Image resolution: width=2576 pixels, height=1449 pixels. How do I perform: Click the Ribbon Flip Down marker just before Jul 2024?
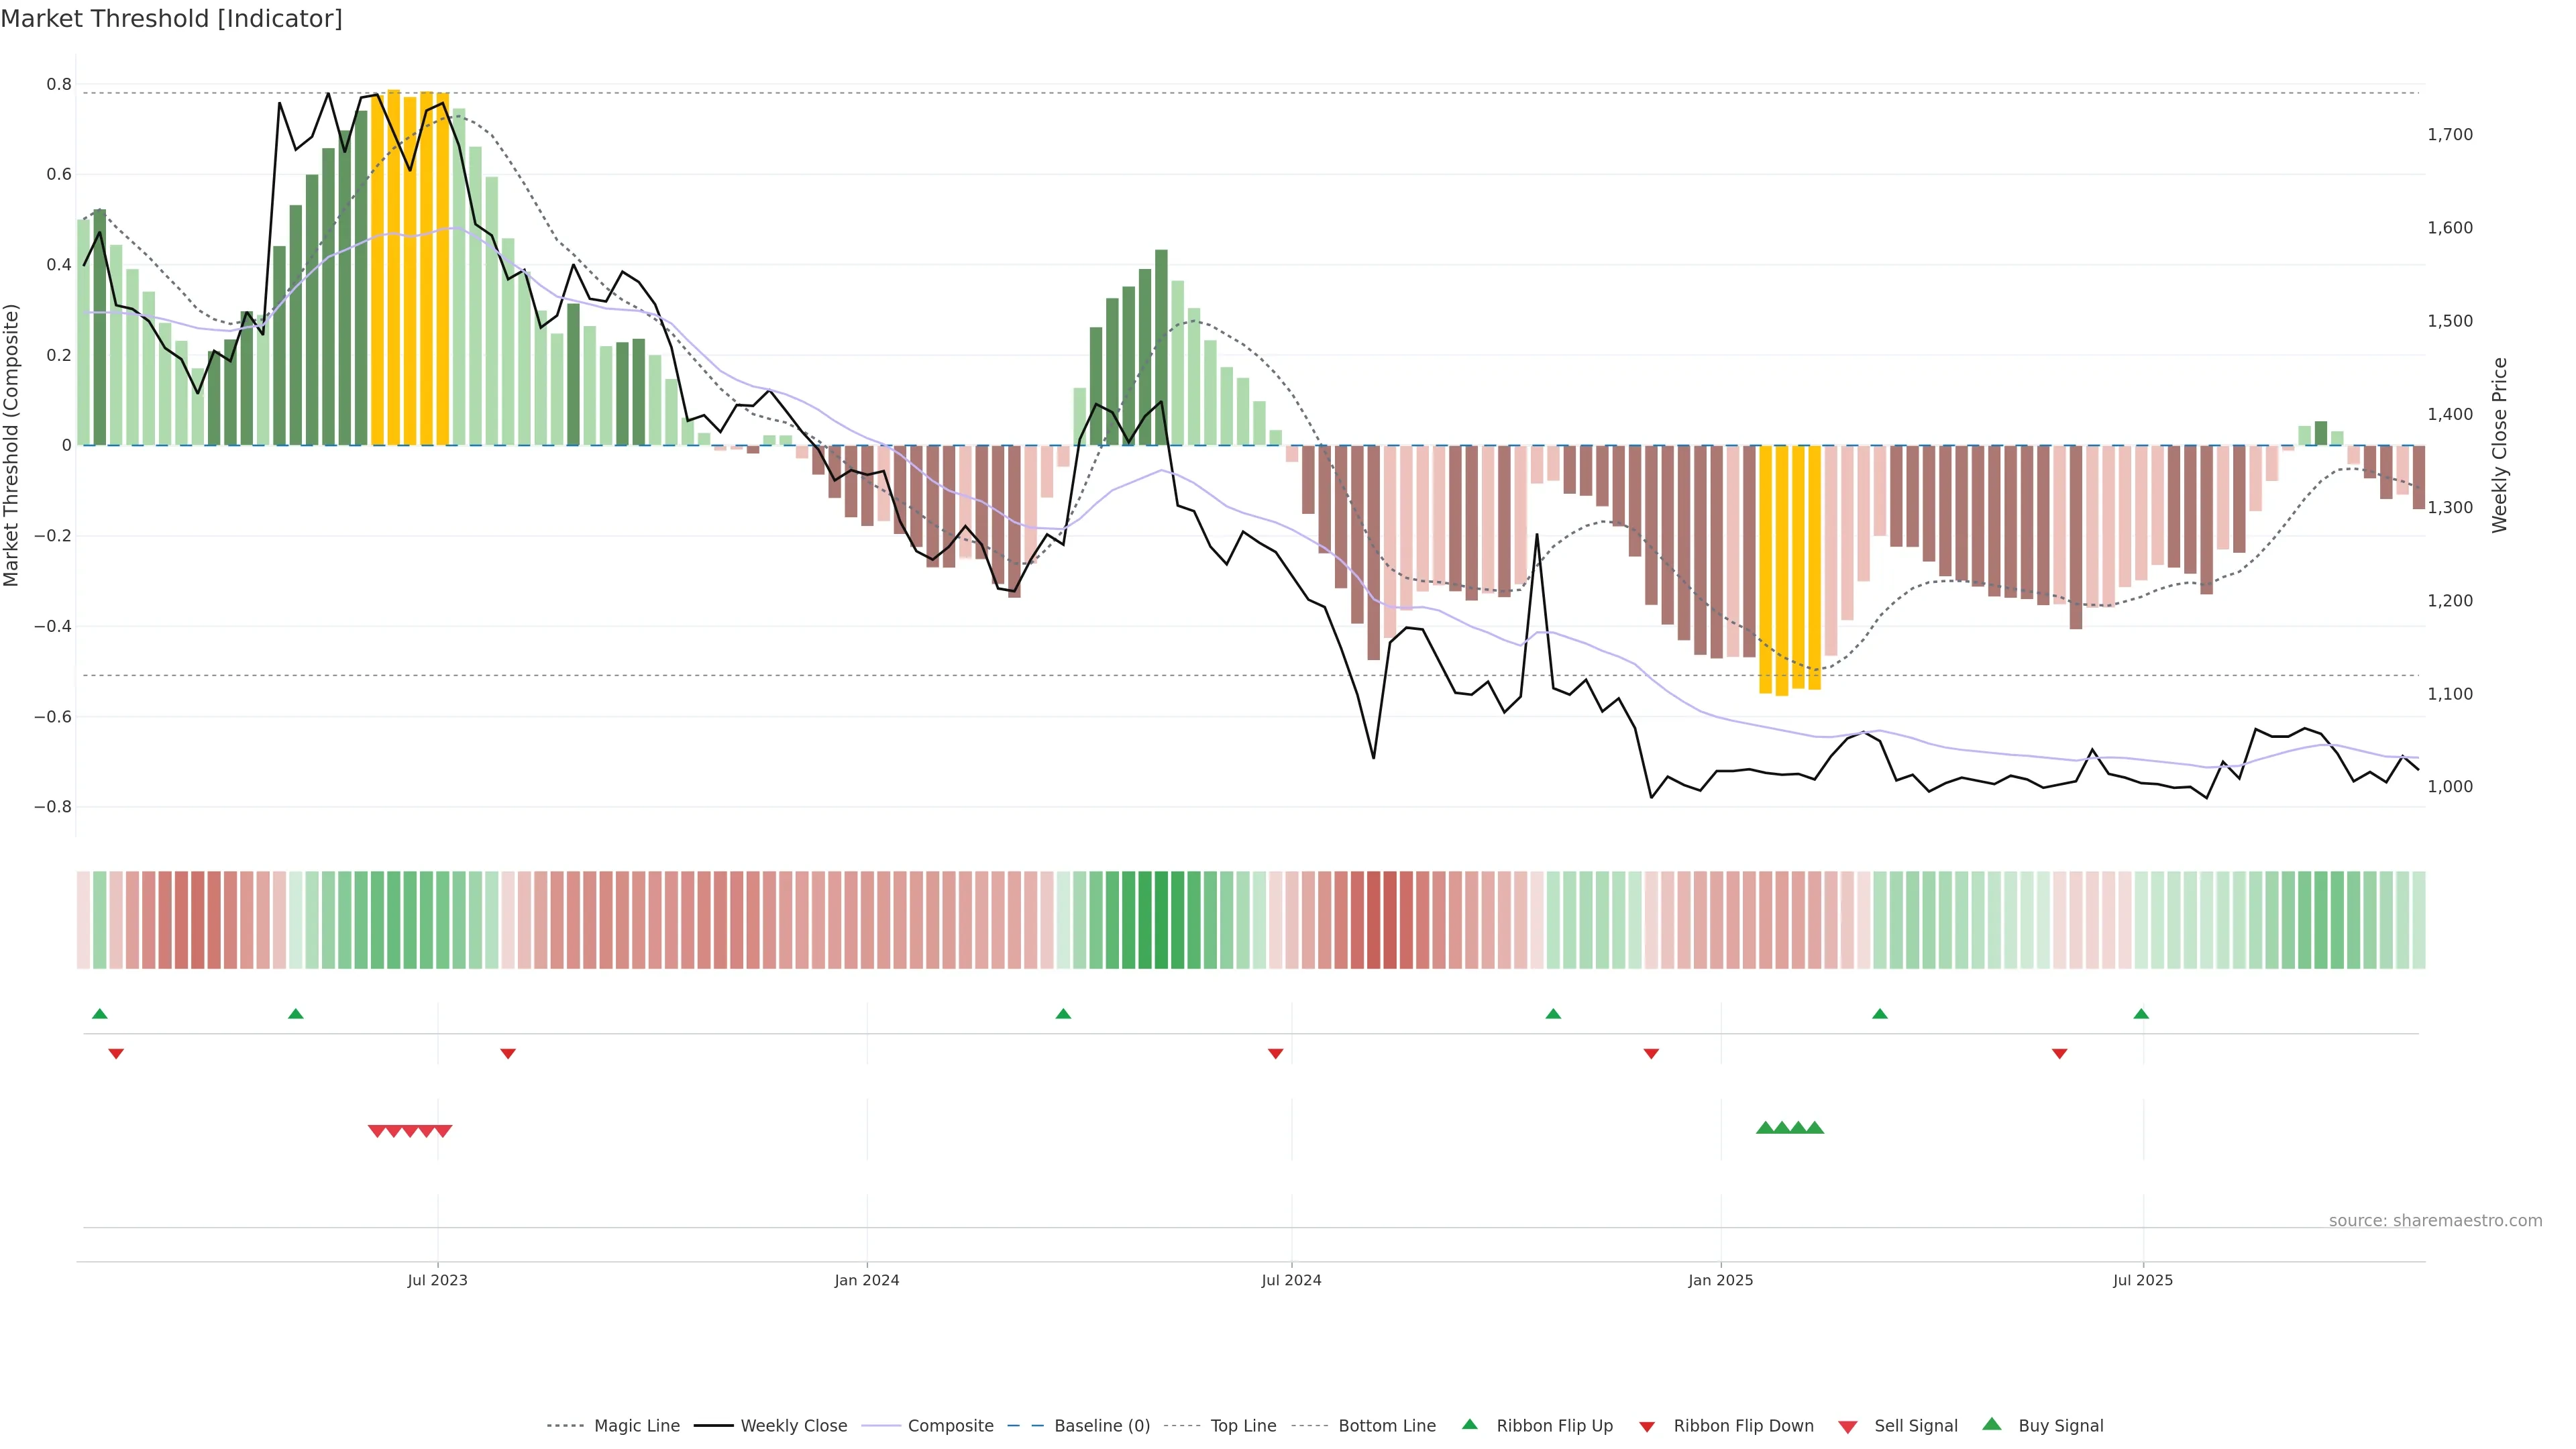(1275, 1053)
